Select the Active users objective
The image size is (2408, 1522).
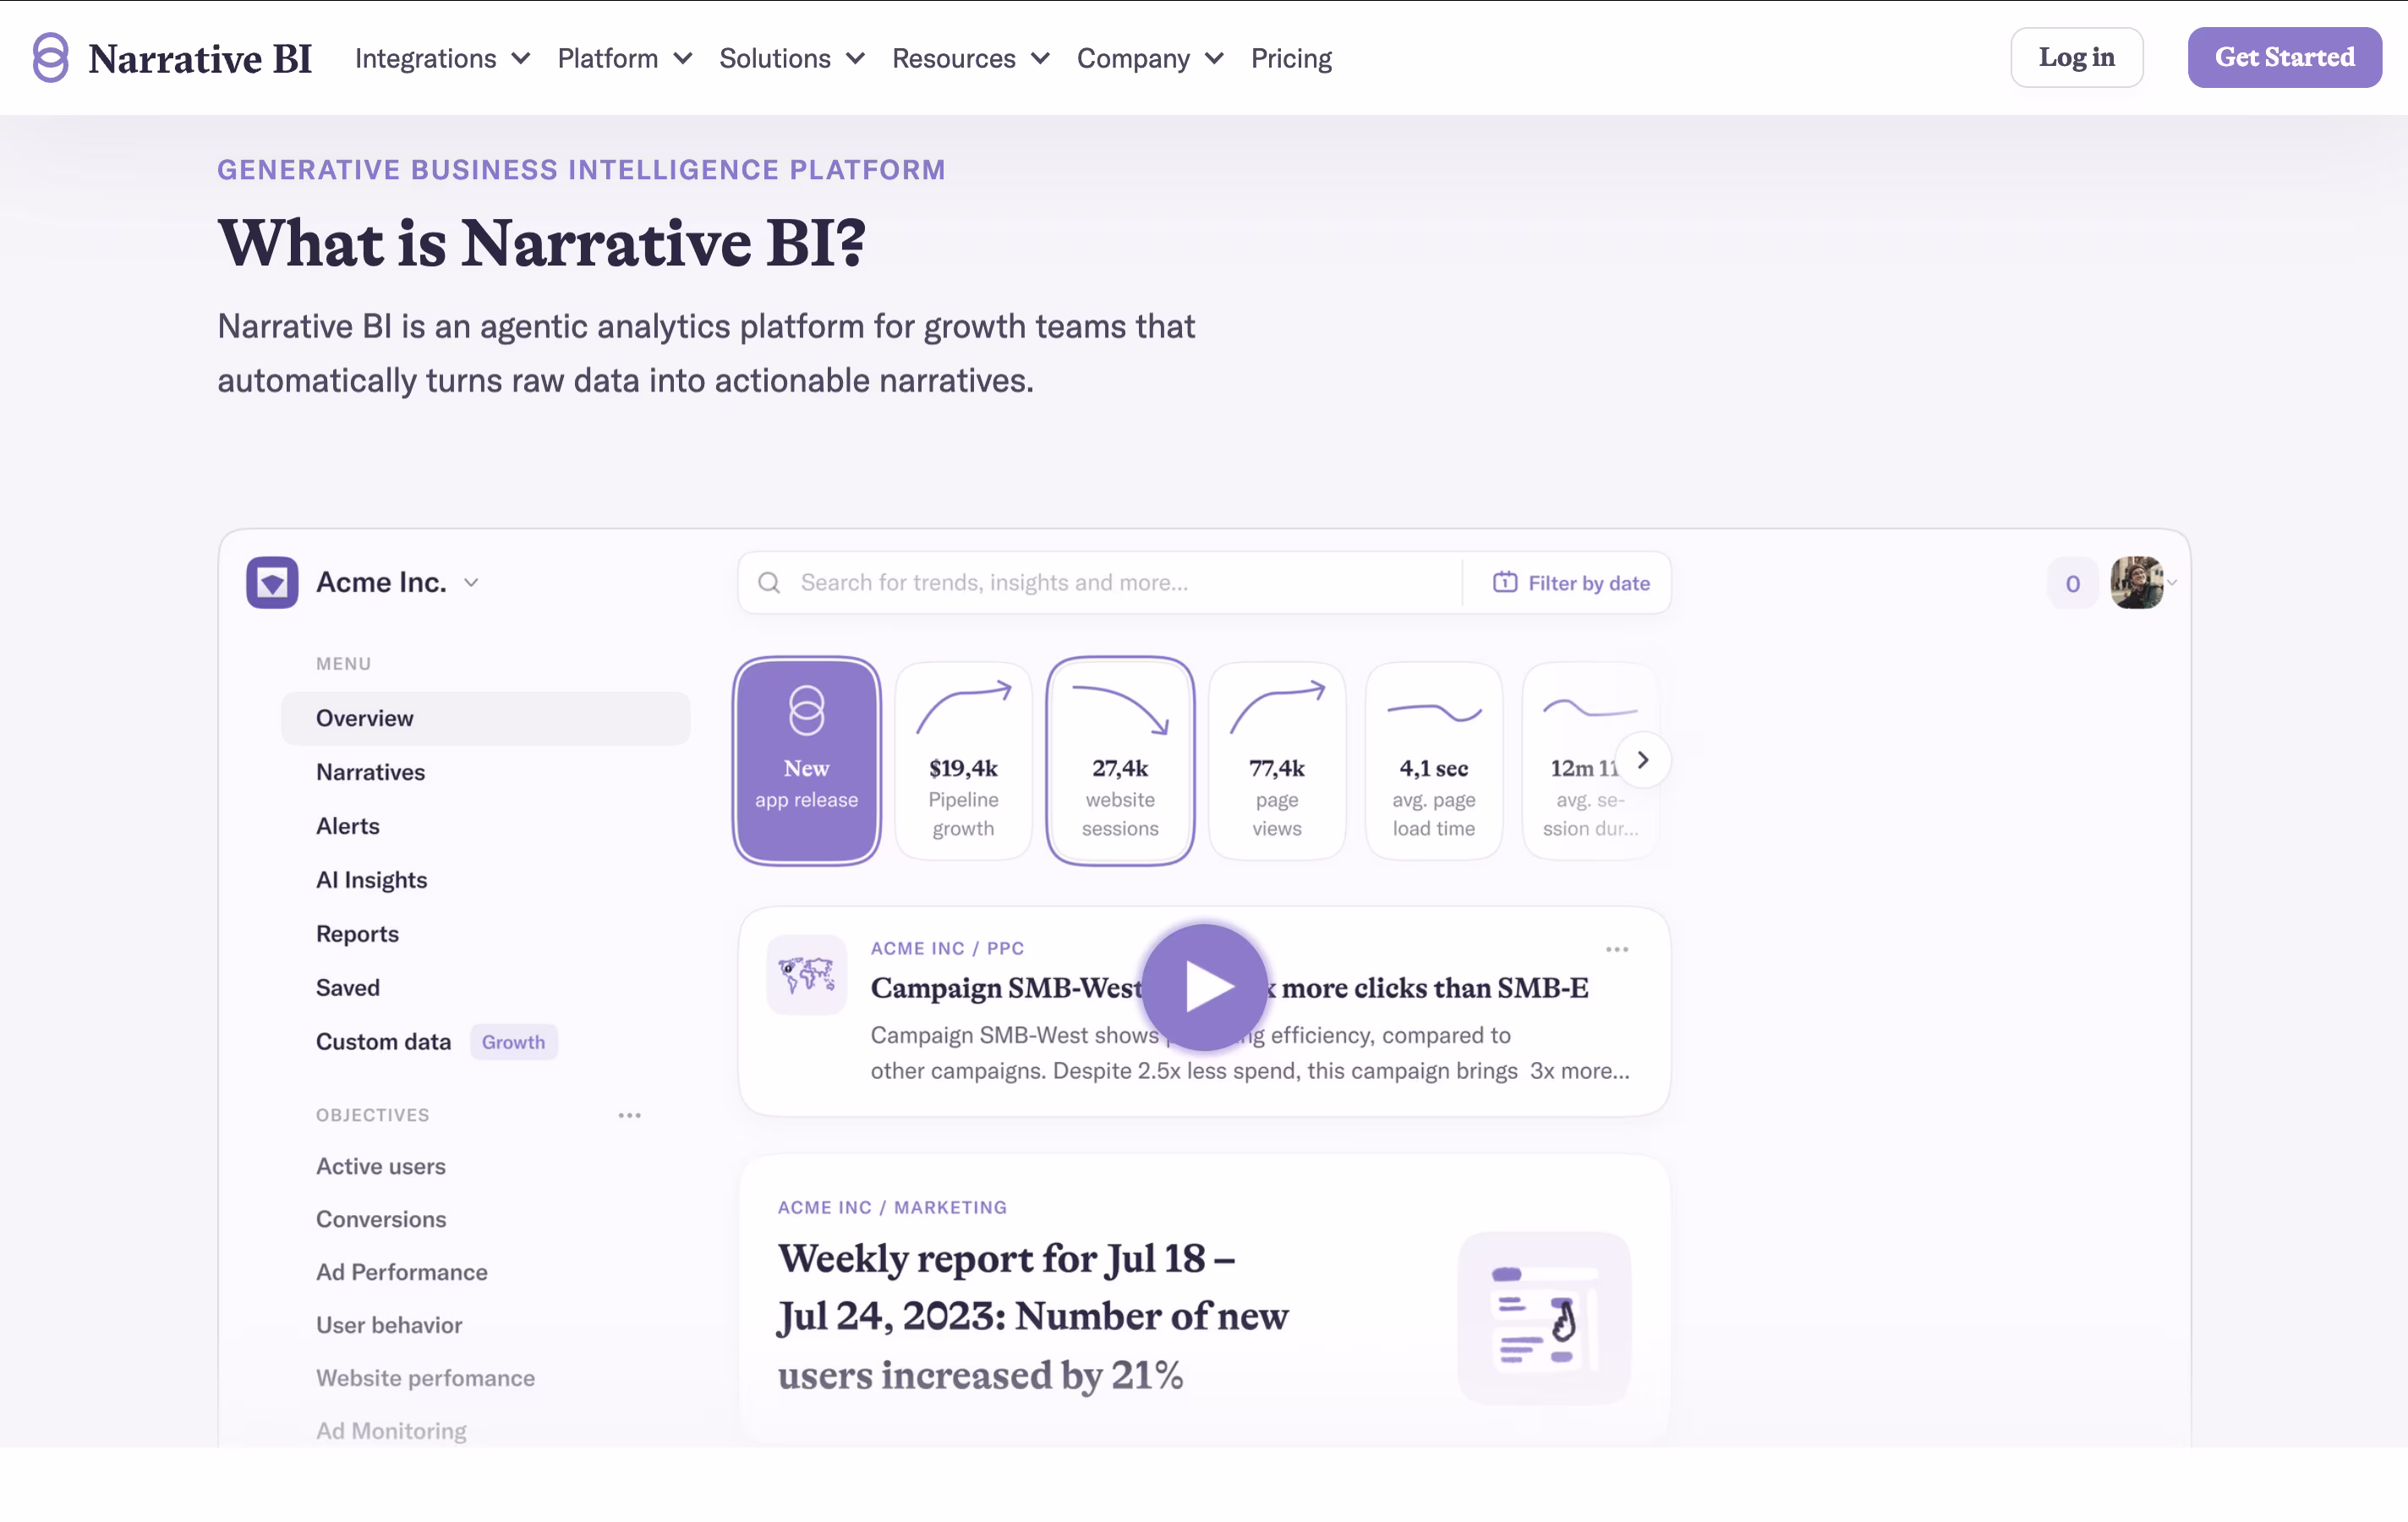click(380, 1166)
